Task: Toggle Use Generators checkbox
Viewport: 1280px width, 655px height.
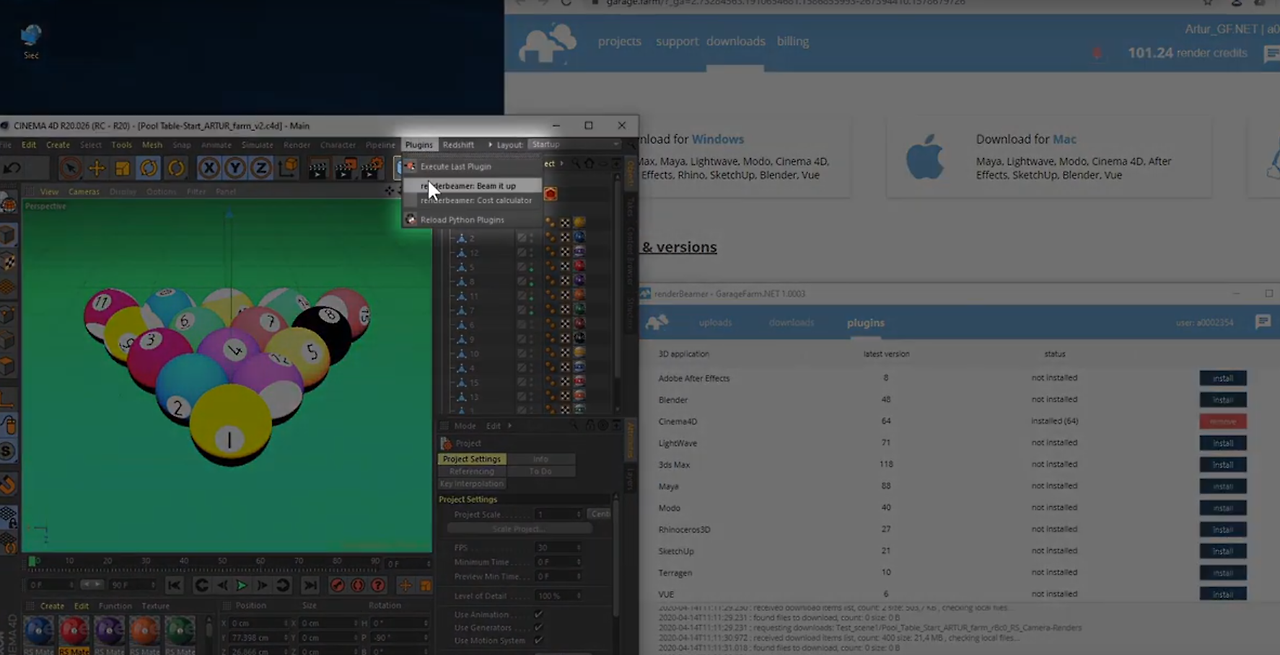Action: [x=538, y=627]
